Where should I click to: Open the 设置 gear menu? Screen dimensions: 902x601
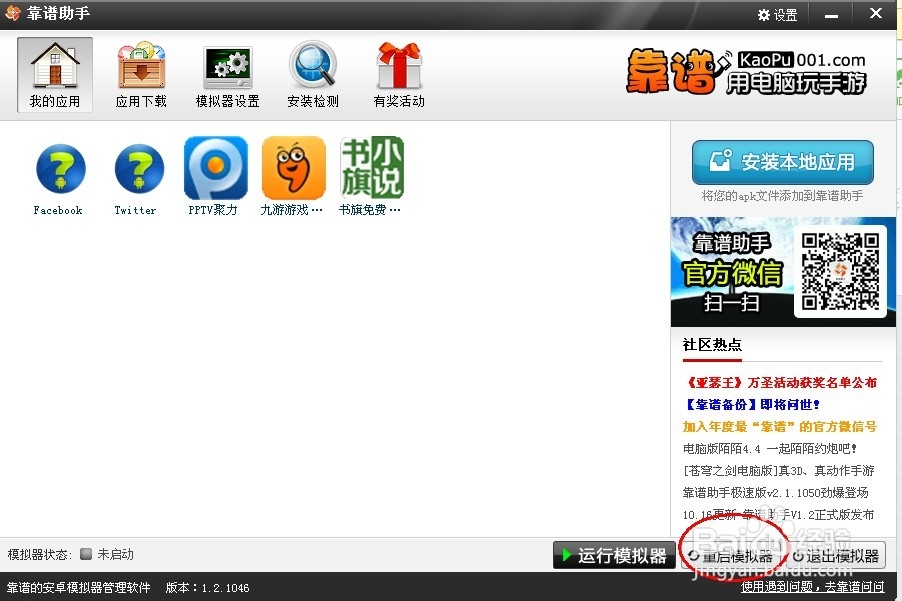(778, 14)
